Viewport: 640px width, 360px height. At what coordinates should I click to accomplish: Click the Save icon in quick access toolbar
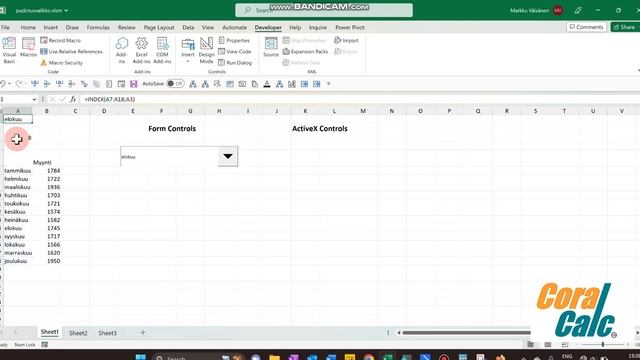point(133,84)
